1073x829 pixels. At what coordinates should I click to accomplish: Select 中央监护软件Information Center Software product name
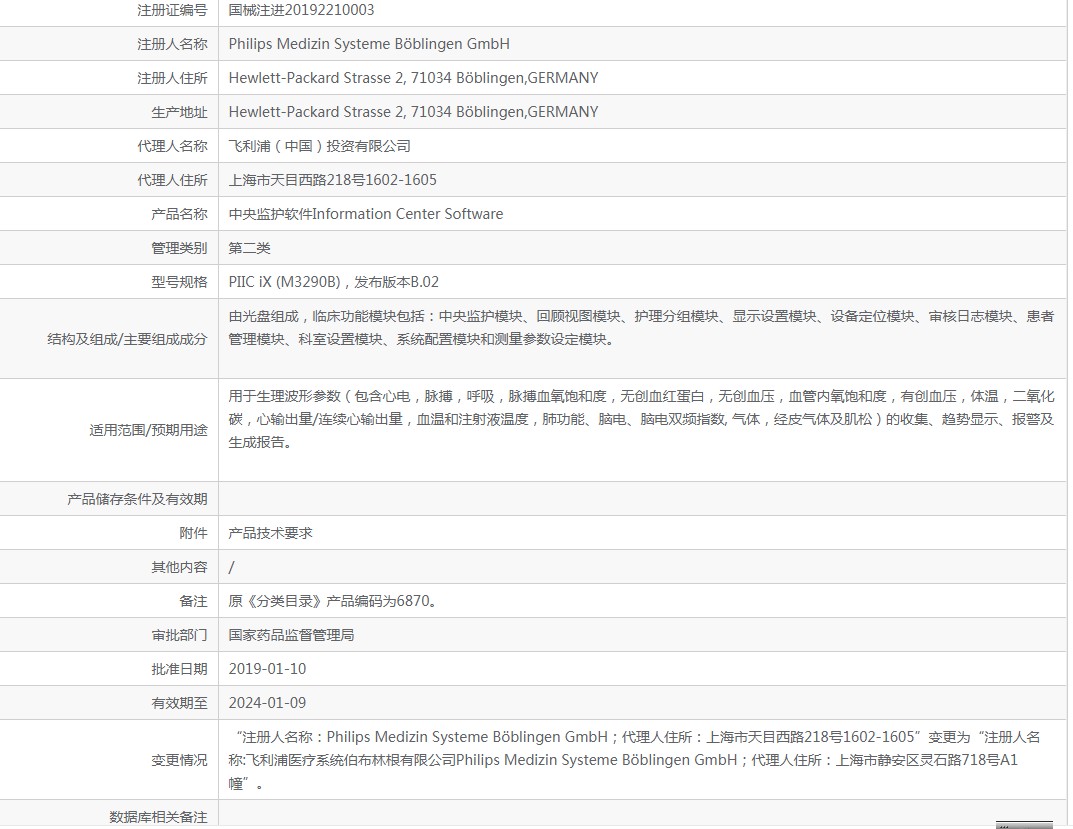pos(365,214)
